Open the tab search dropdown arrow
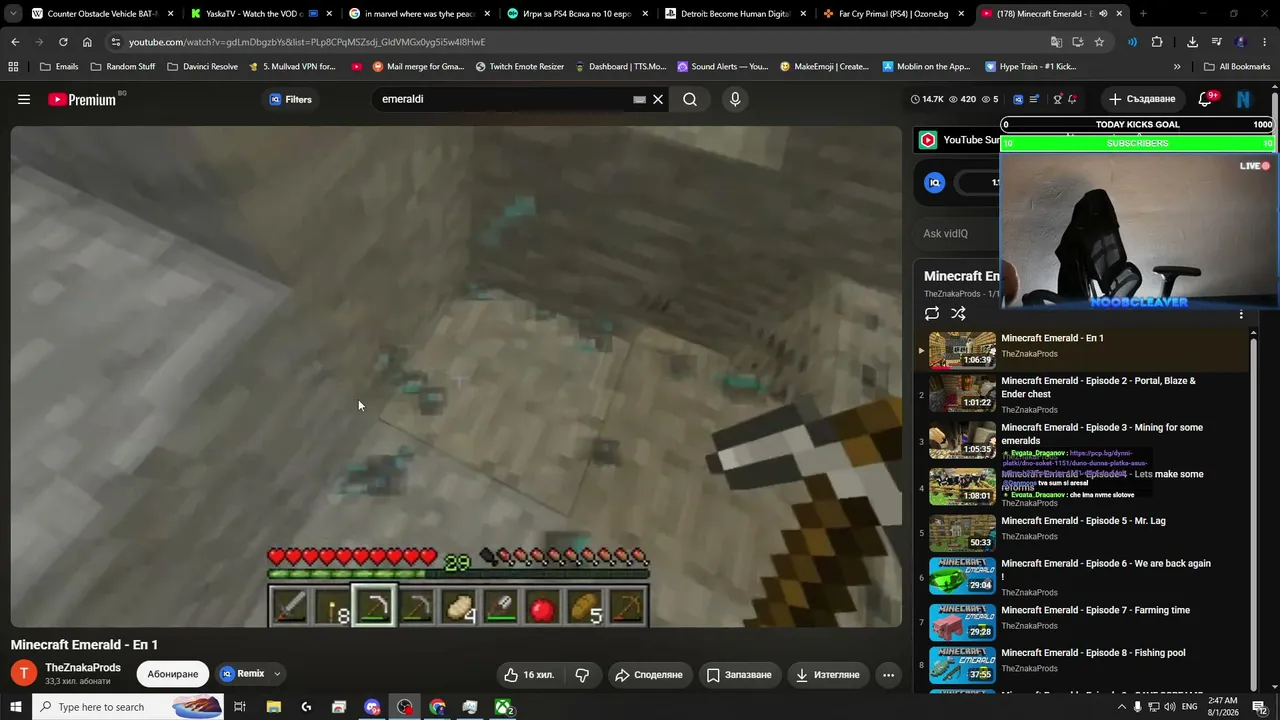The width and height of the screenshot is (1280, 720). tap(13, 14)
